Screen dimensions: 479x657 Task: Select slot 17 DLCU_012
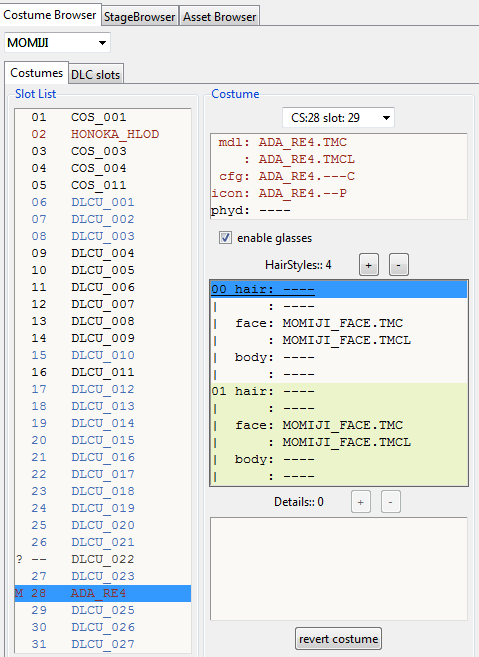point(103,389)
